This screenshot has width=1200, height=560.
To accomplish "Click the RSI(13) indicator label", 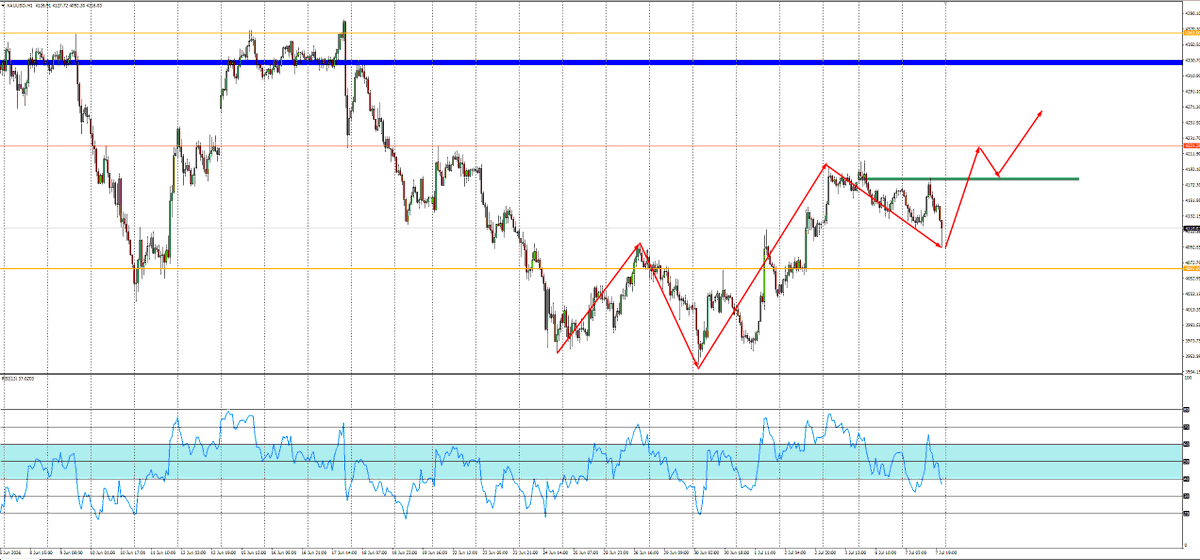I will pos(9,379).
